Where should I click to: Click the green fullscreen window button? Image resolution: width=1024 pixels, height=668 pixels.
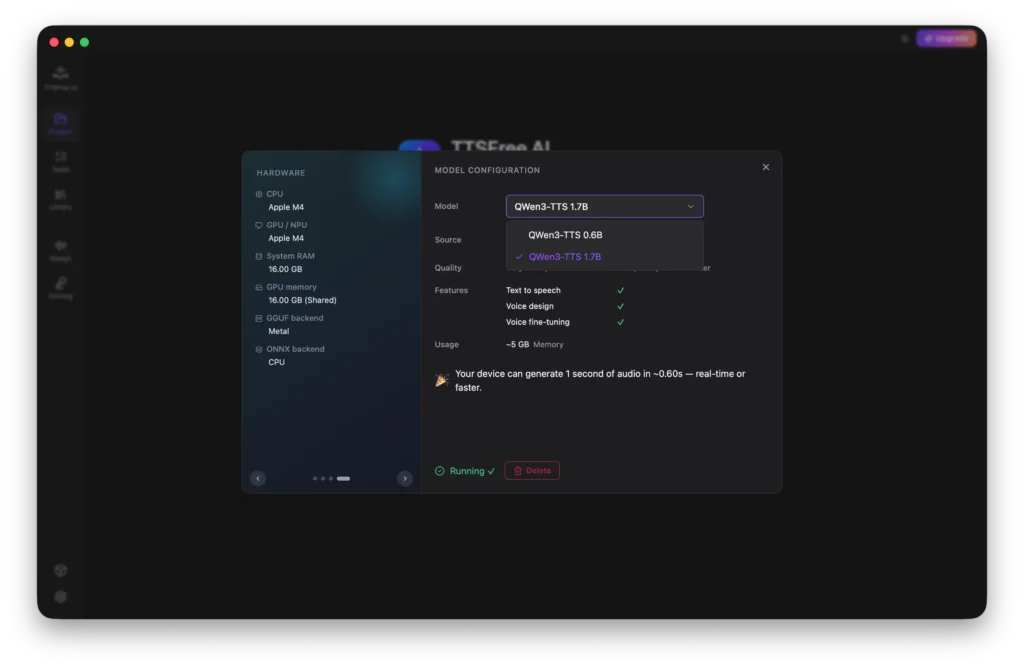84,42
